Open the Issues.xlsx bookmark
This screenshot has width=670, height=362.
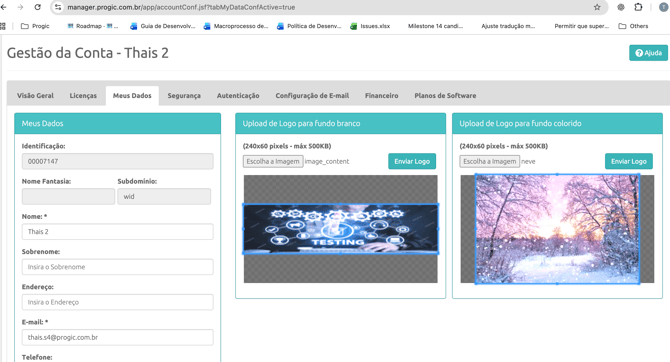click(370, 26)
